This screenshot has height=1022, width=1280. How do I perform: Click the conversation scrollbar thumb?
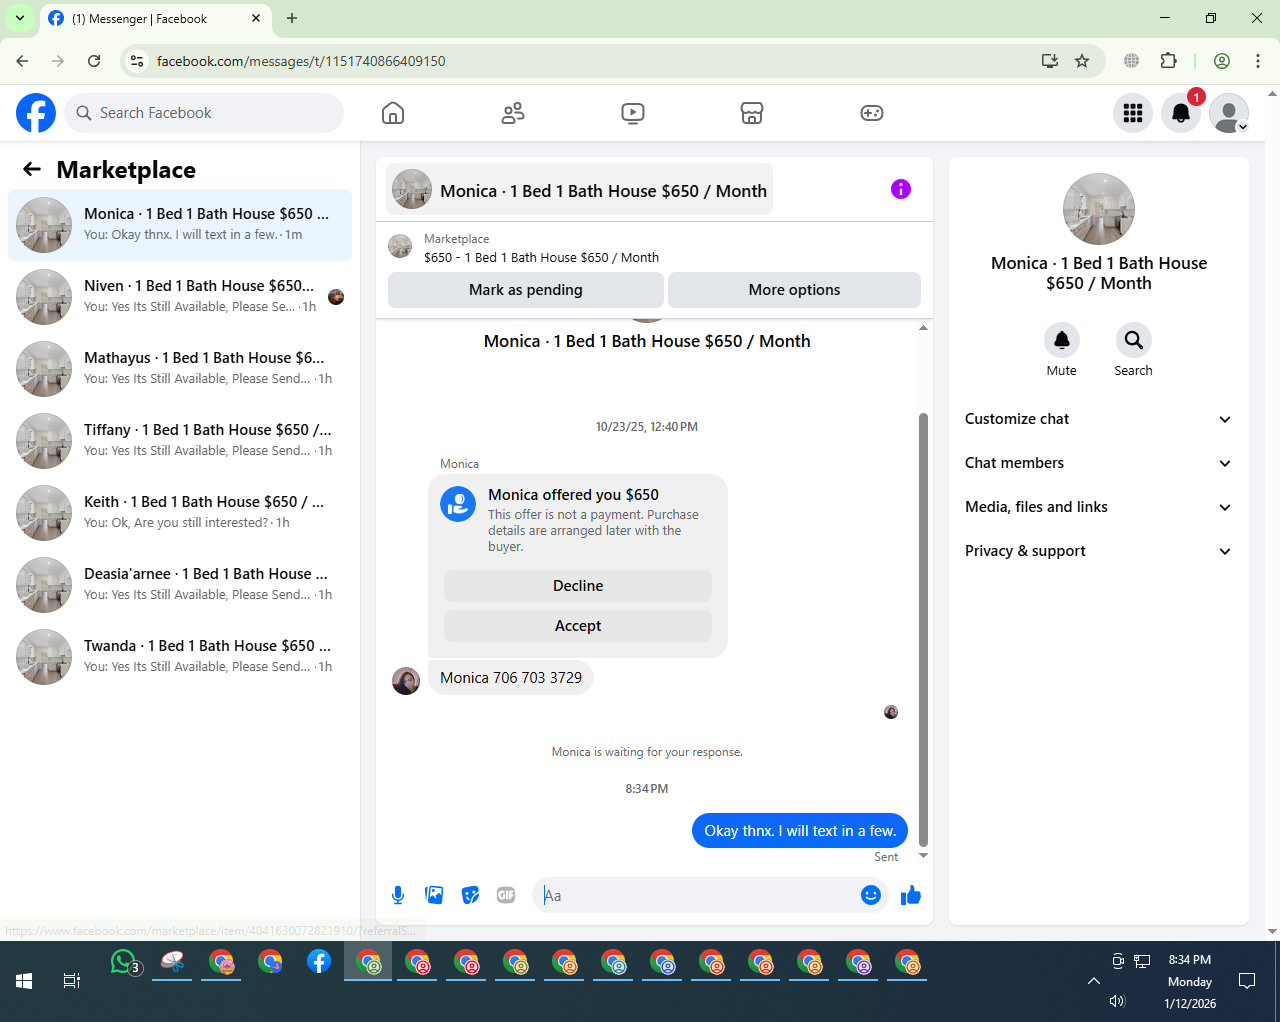[x=923, y=630]
